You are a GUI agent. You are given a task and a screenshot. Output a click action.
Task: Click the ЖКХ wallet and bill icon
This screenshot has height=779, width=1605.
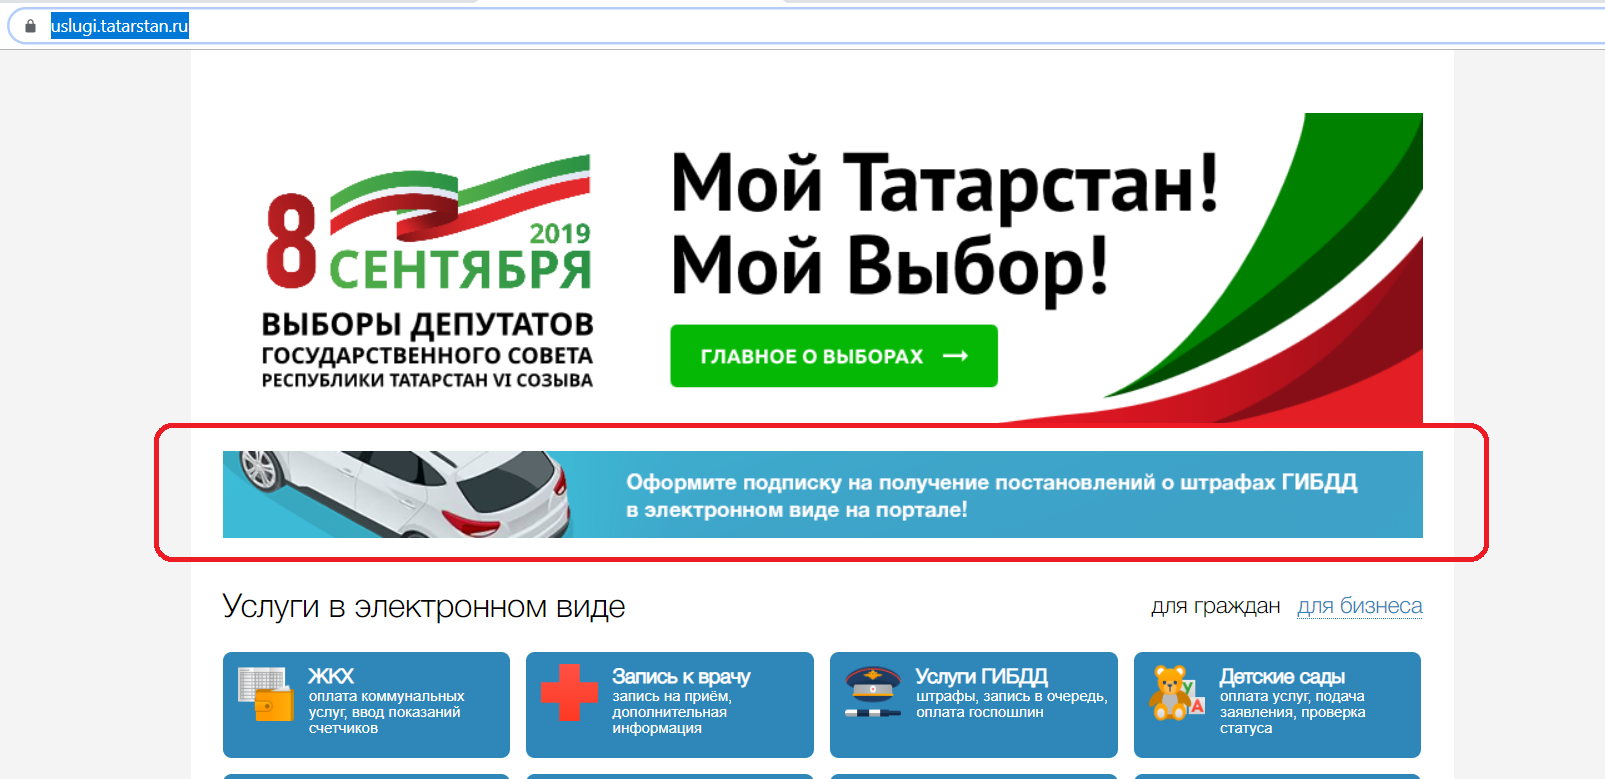[265, 693]
